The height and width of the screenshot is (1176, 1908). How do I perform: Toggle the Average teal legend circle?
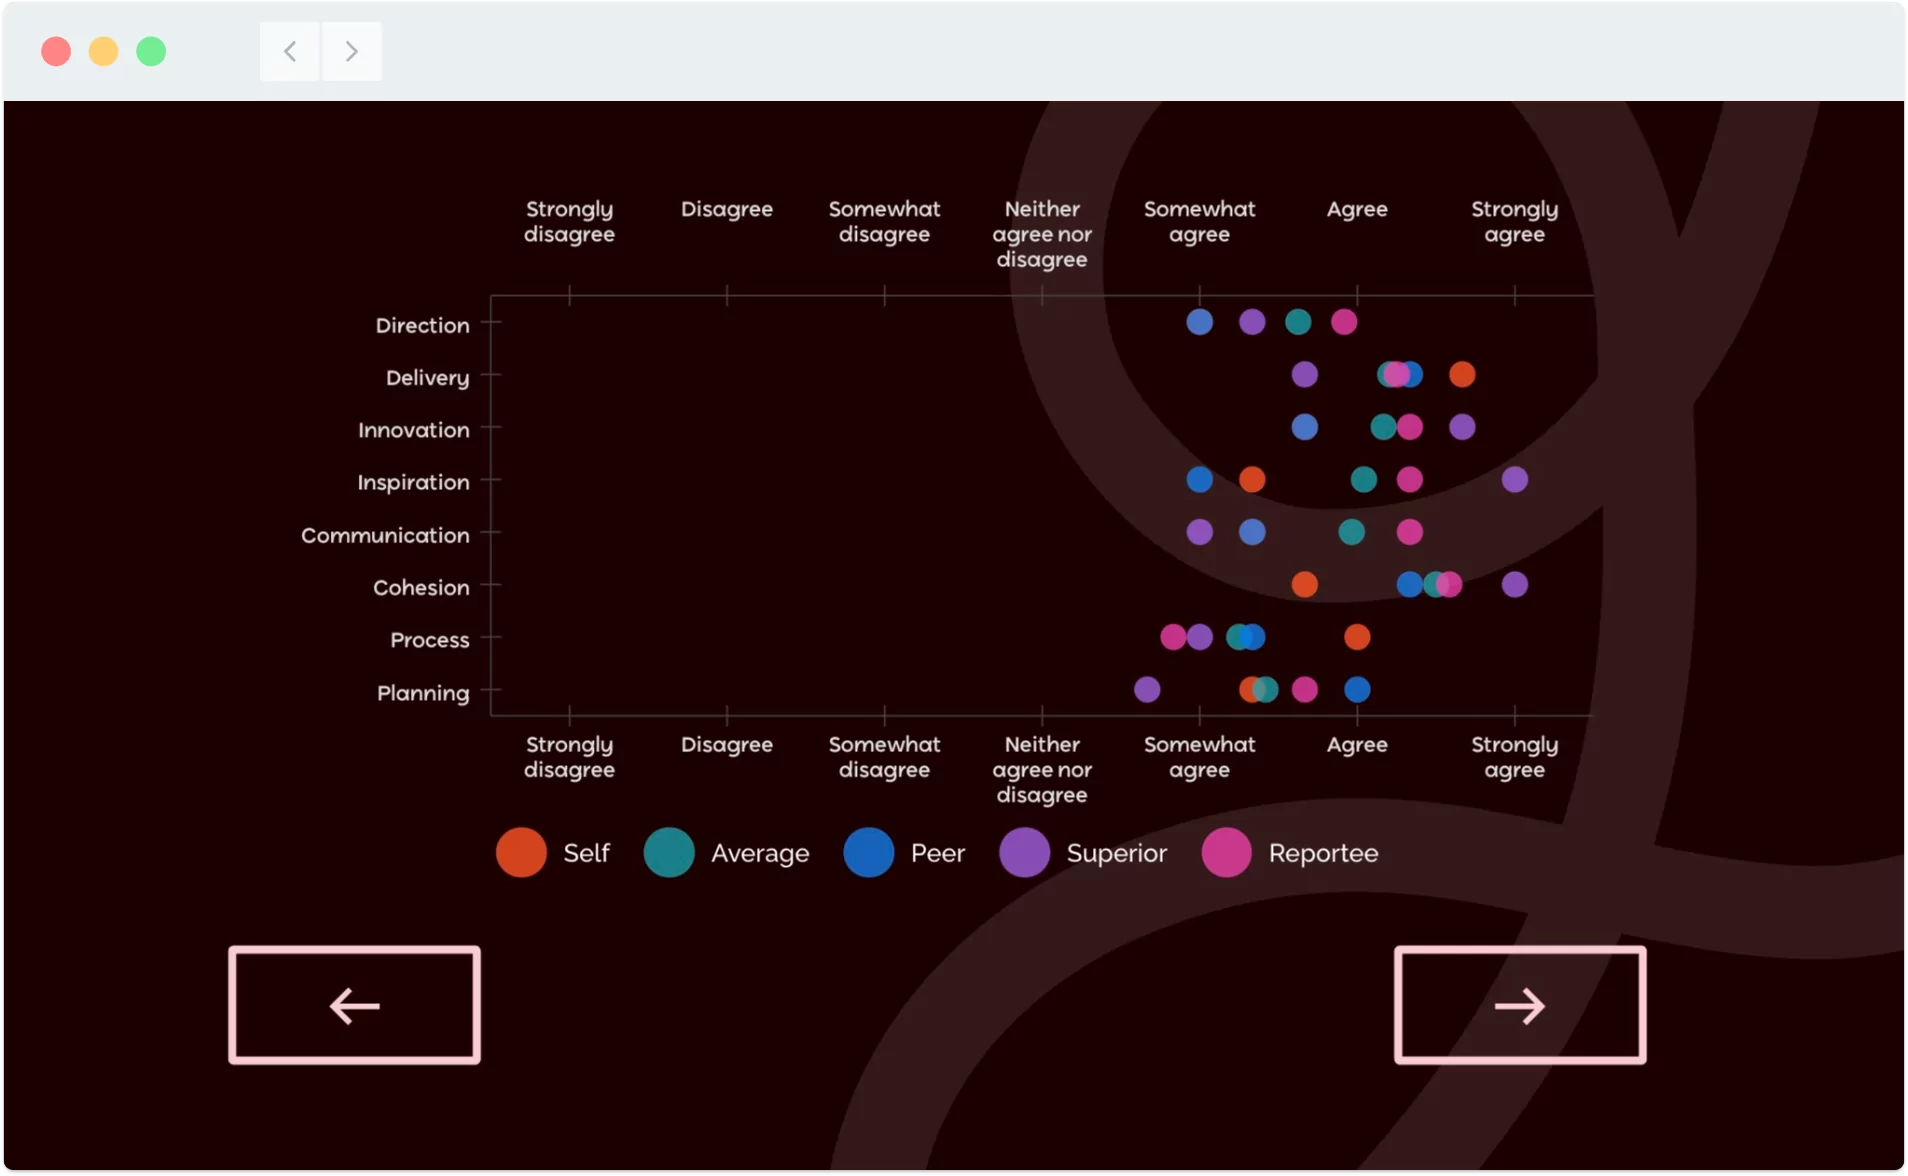[x=669, y=853]
